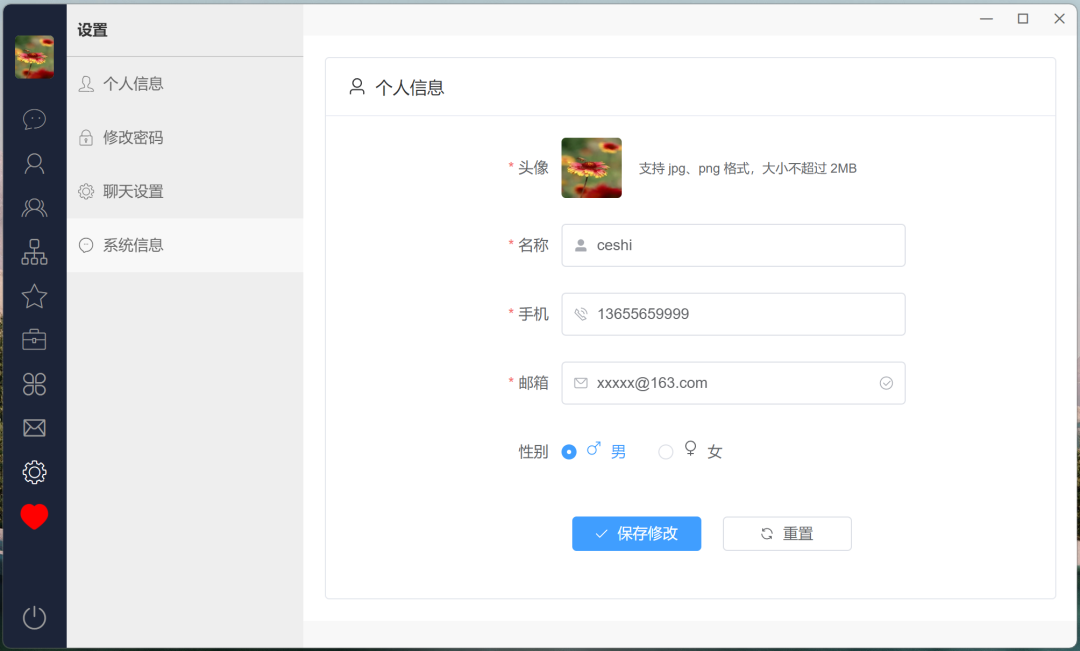Open the favorites star icon
The width and height of the screenshot is (1080, 651).
tap(34, 296)
